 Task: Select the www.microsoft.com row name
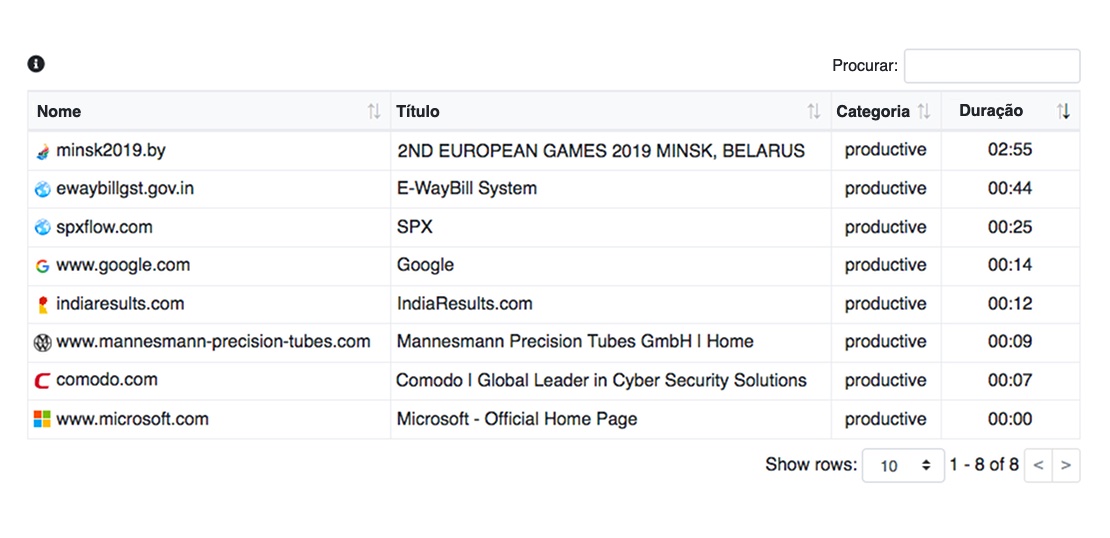pos(132,419)
